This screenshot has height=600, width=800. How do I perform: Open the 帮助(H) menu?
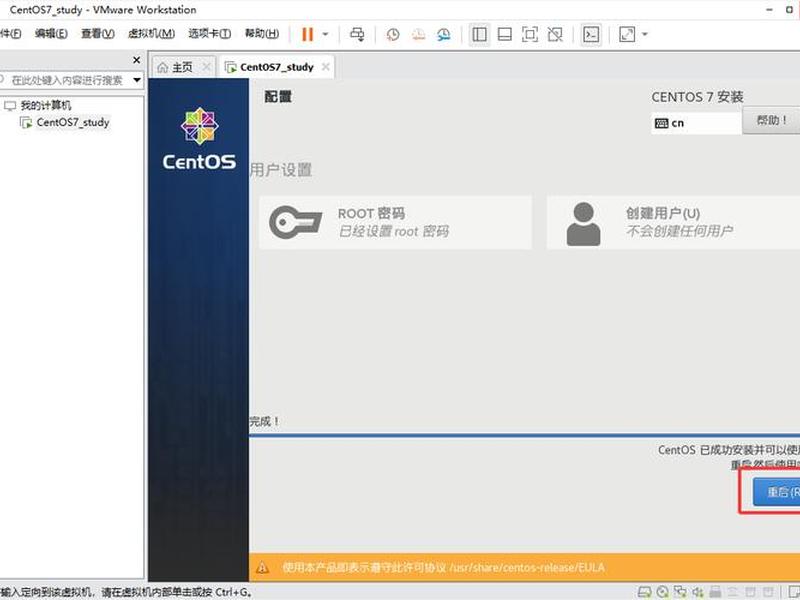click(x=262, y=34)
